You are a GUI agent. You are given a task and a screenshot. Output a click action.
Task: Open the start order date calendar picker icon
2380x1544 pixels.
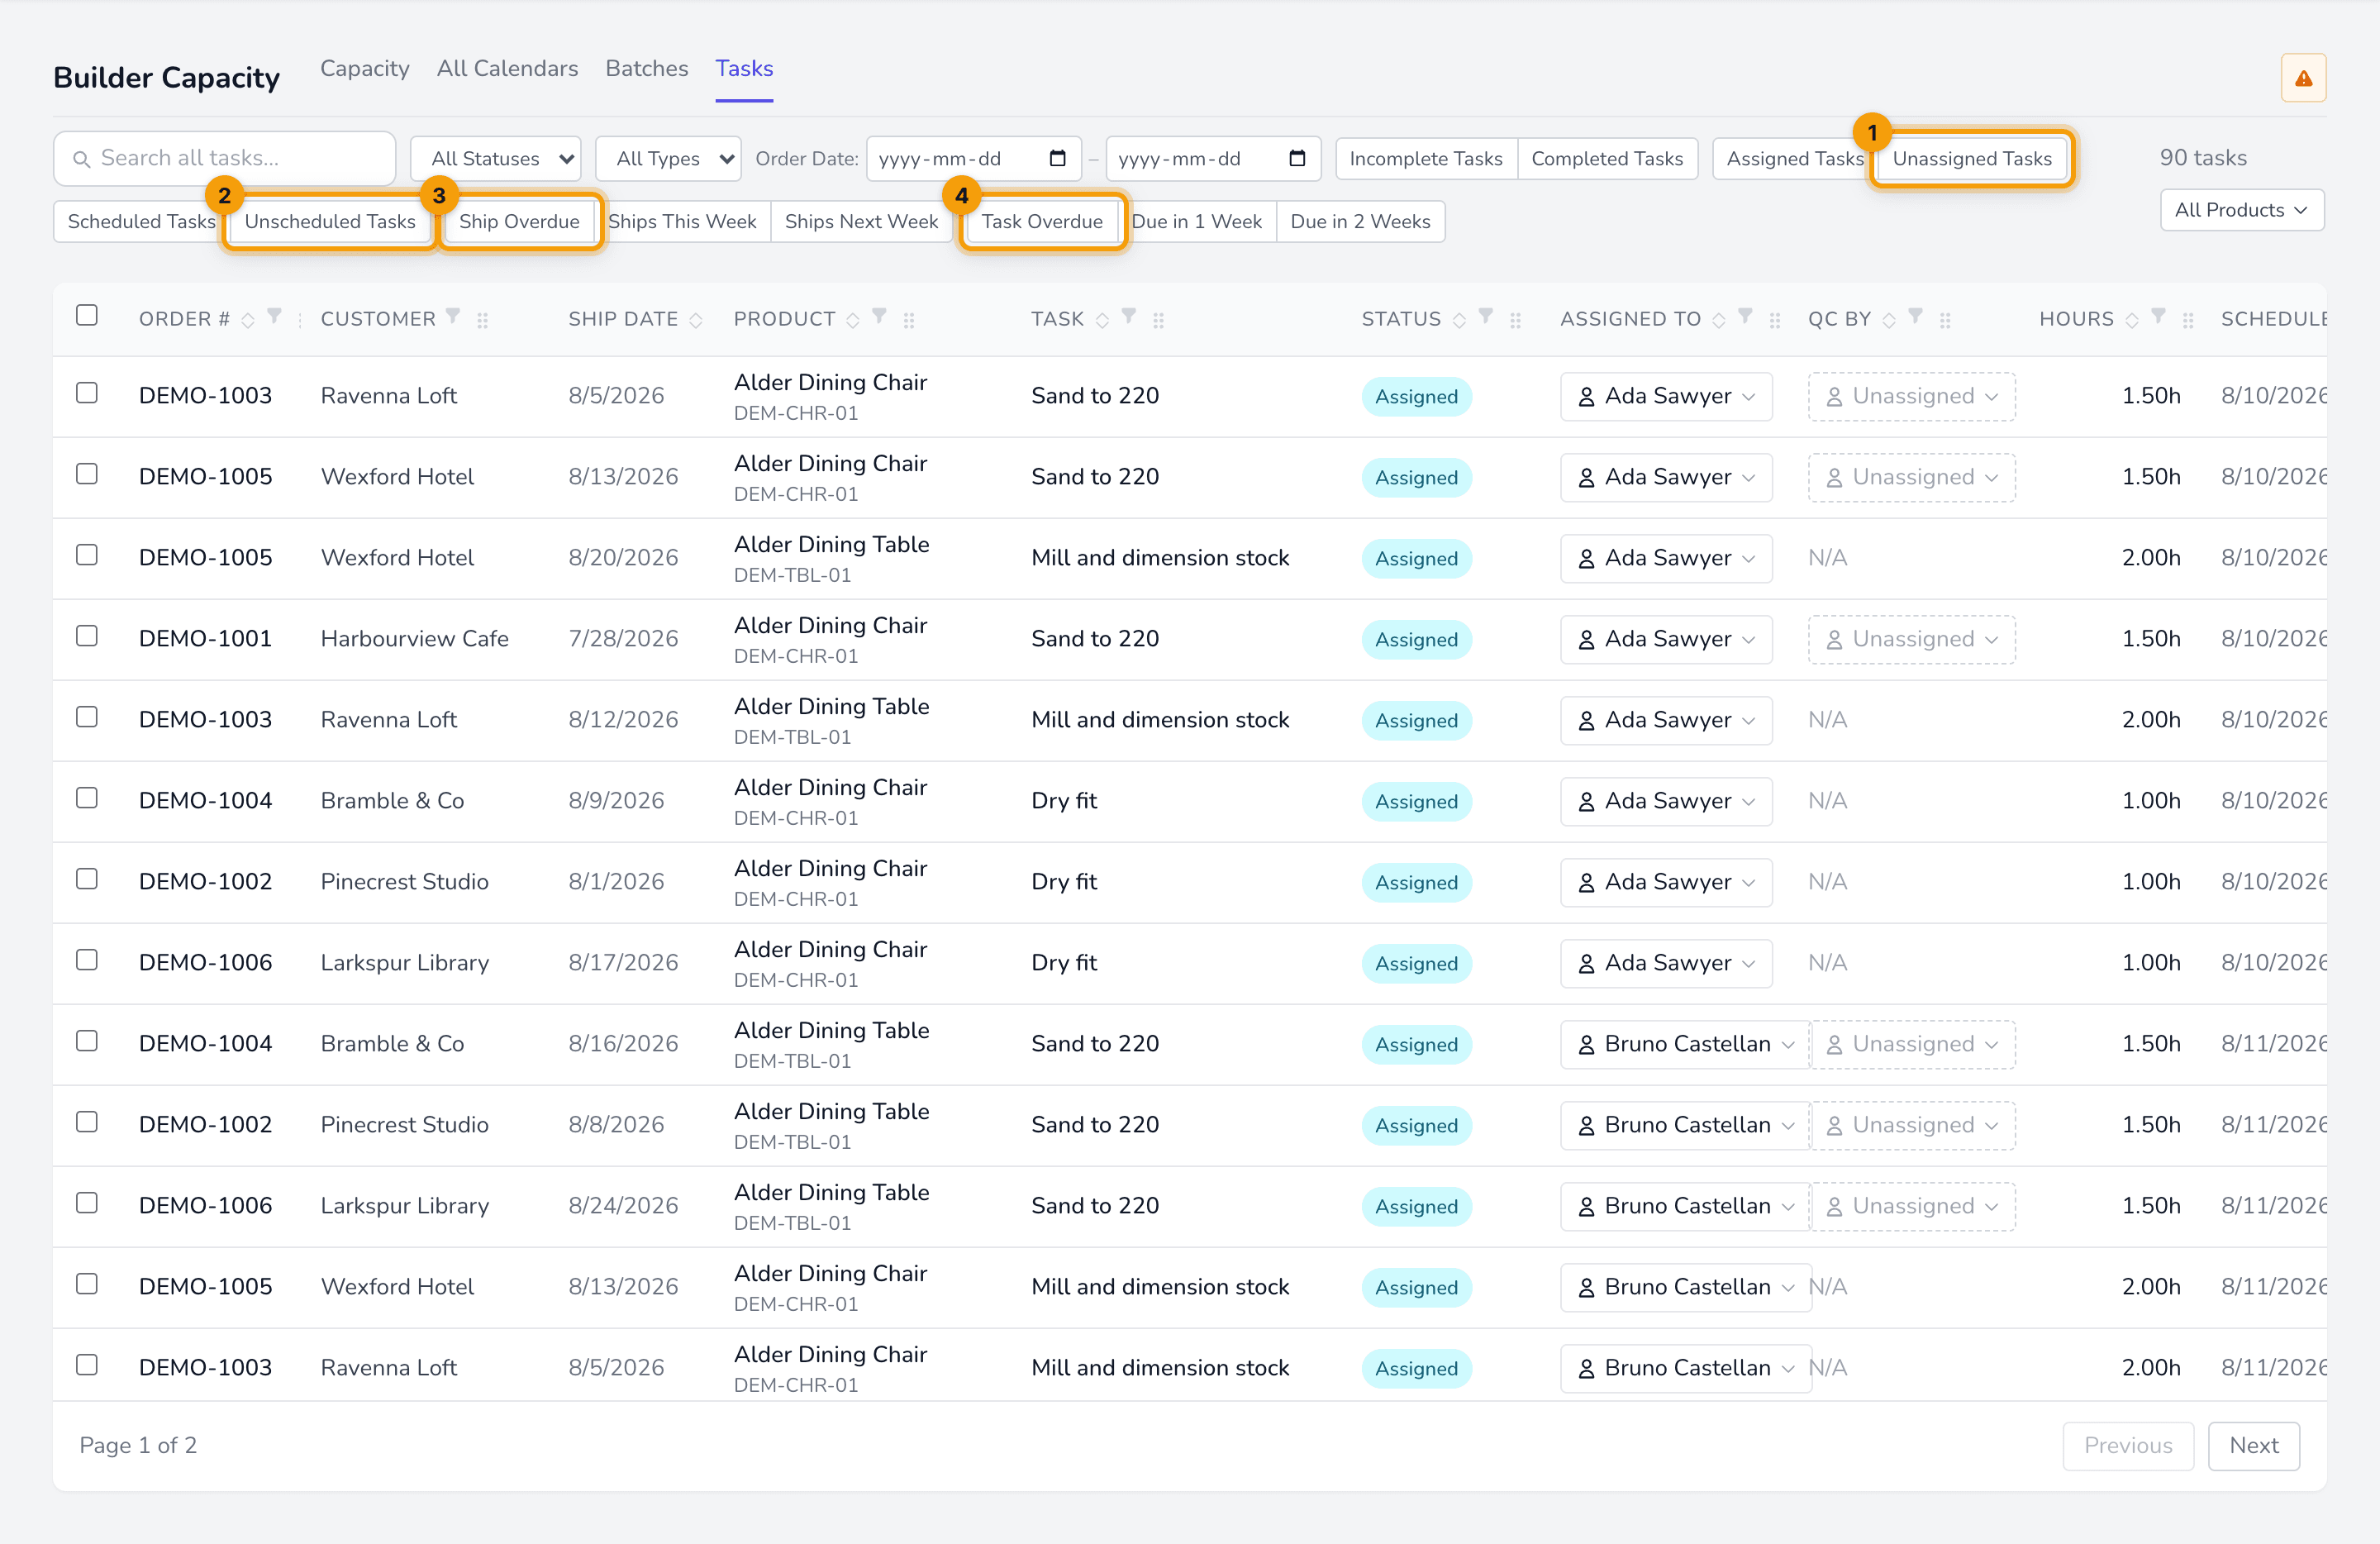point(1057,158)
